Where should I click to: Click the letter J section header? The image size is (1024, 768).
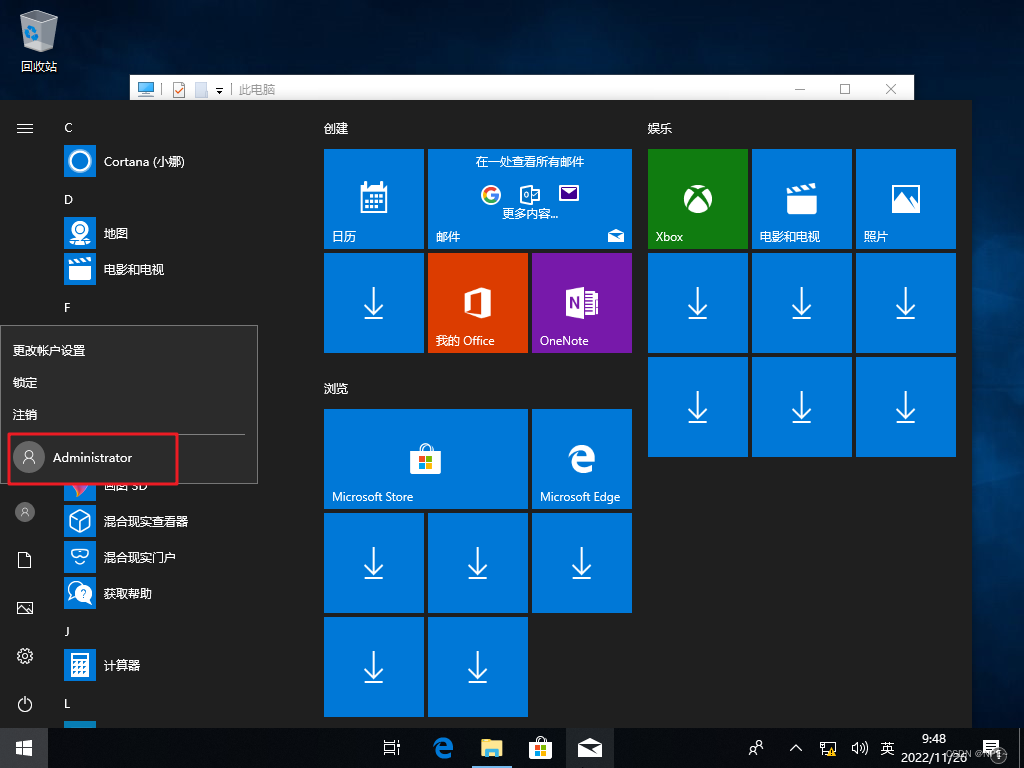pos(67,631)
